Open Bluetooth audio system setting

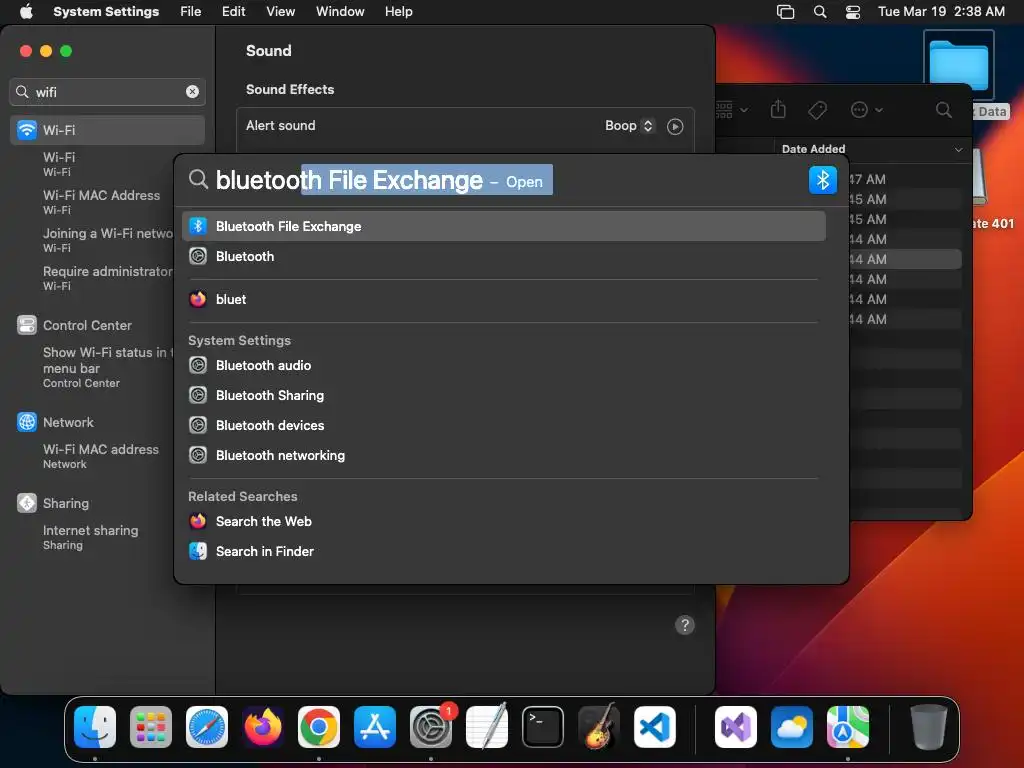click(x=504, y=365)
